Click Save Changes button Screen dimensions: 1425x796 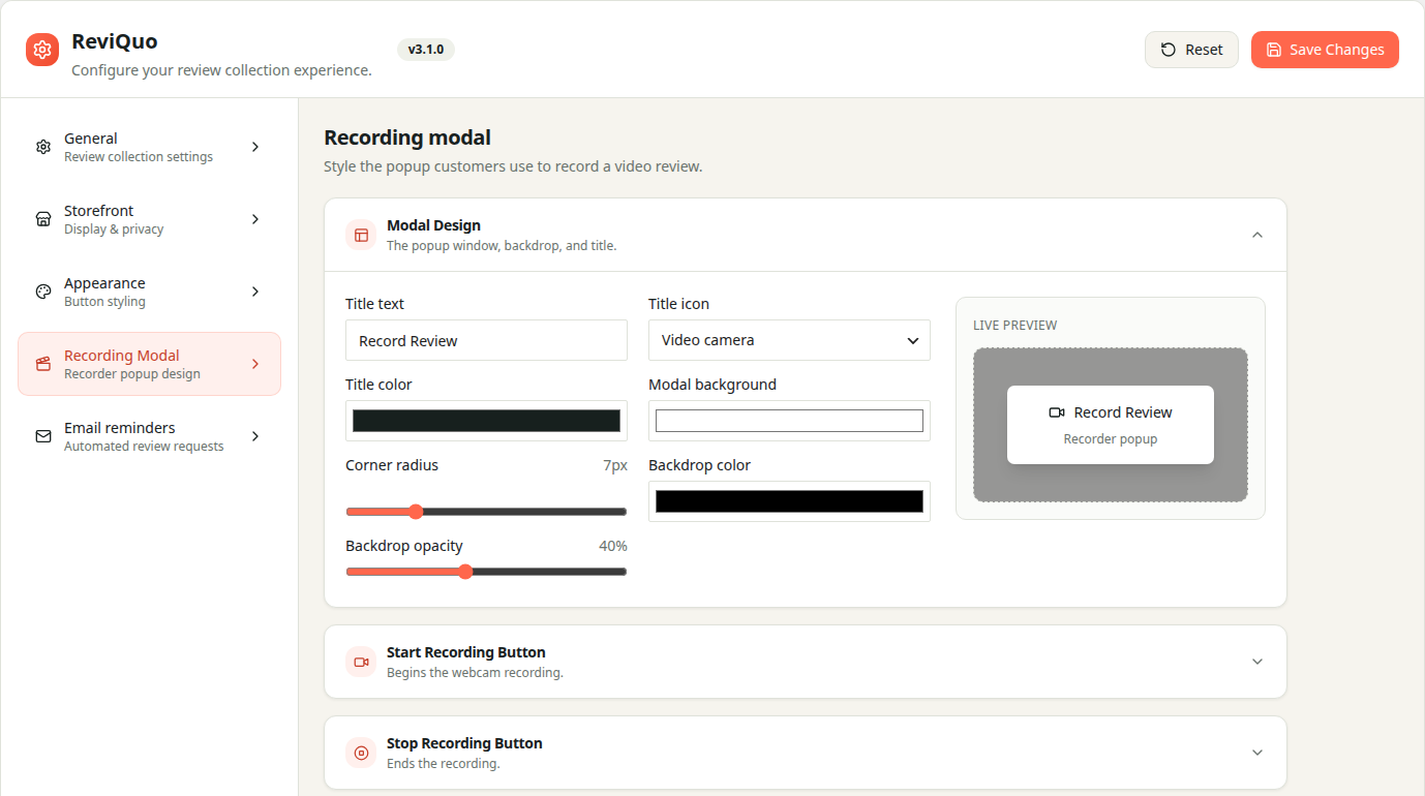[x=1324, y=50]
